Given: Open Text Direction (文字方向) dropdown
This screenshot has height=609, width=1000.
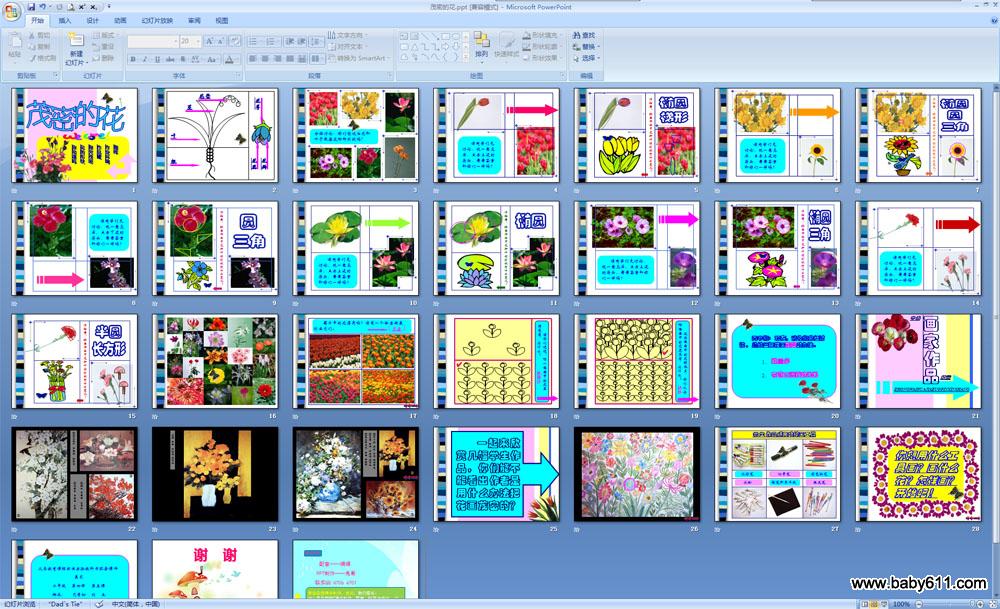Looking at the screenshot, I should pyautogui.click(x=347, y=35).
